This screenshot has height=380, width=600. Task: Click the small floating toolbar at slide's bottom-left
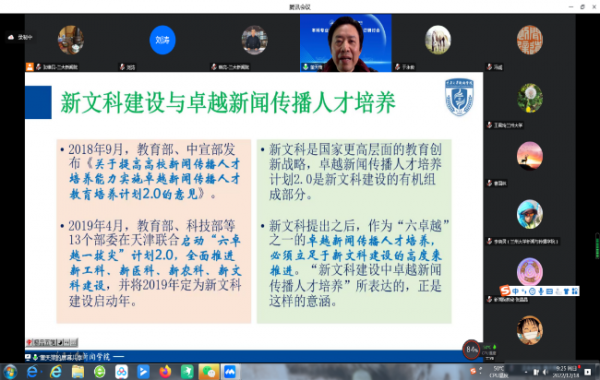pyautogui.click(x=52, y=342)
